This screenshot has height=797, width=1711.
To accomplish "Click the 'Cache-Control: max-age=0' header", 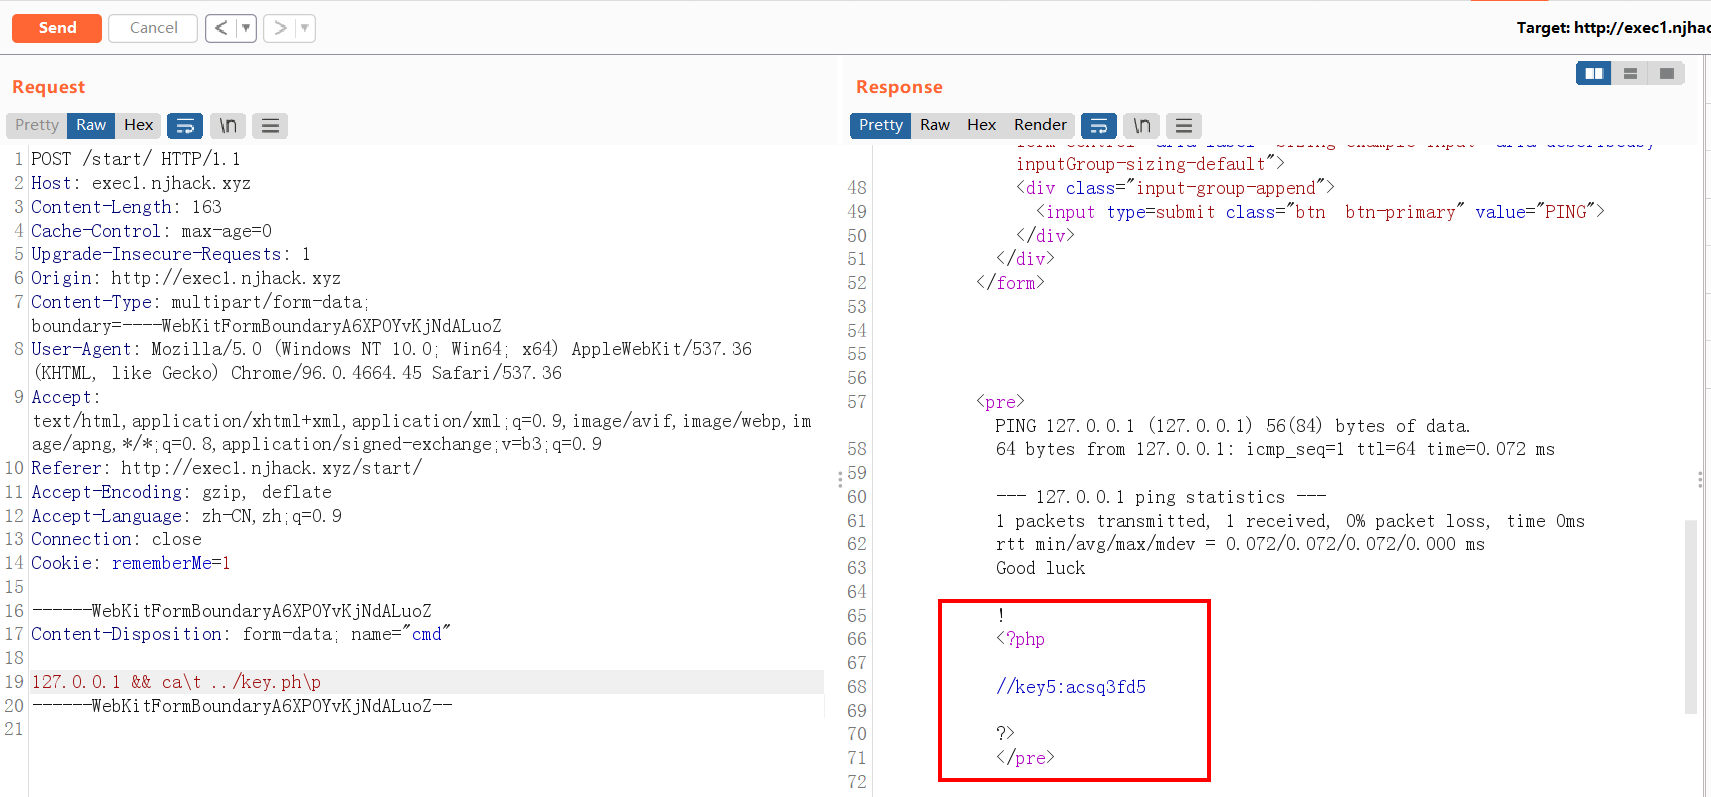I will pos(151,231).
